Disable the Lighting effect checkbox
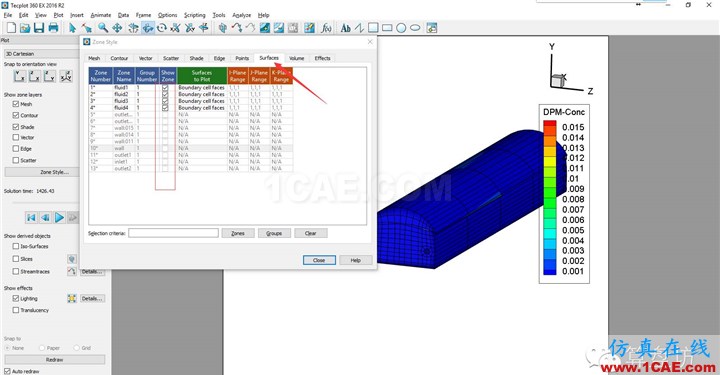720x375 pixels. pyautogui.click(x=16, y=298)
